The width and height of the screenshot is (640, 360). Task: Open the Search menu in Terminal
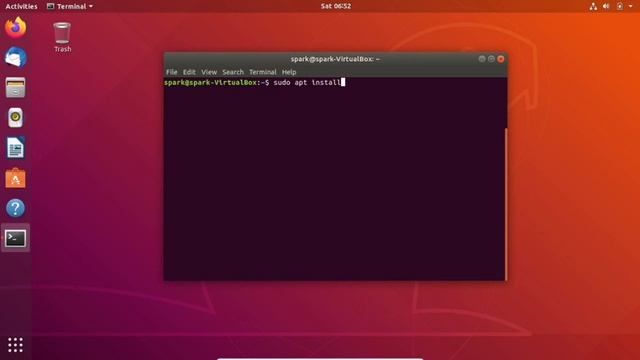(x=233, y=72)
